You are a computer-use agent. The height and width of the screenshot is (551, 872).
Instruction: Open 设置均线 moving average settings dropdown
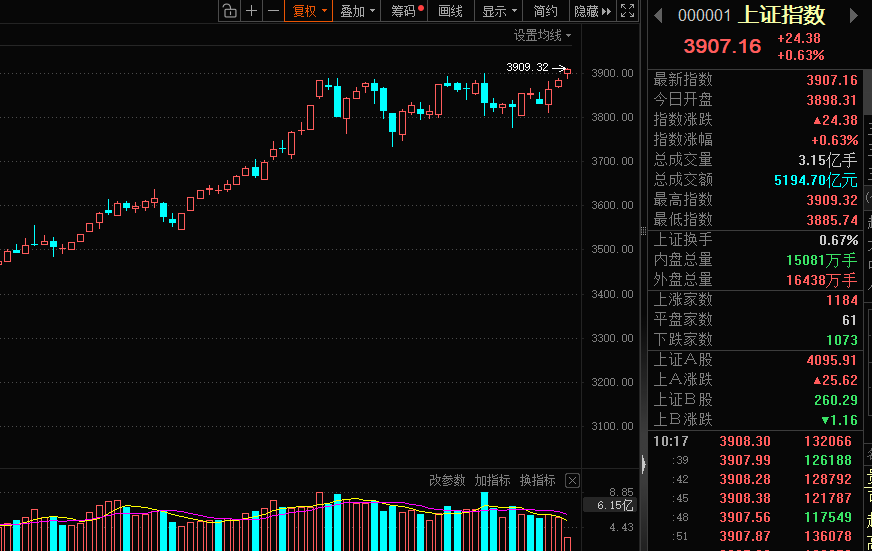click(x=543, y=35)
